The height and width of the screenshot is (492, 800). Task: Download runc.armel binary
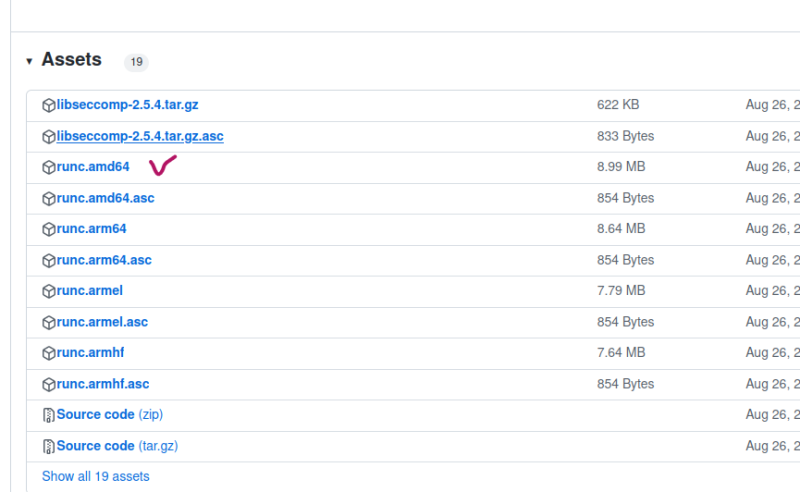pos(89,291)
